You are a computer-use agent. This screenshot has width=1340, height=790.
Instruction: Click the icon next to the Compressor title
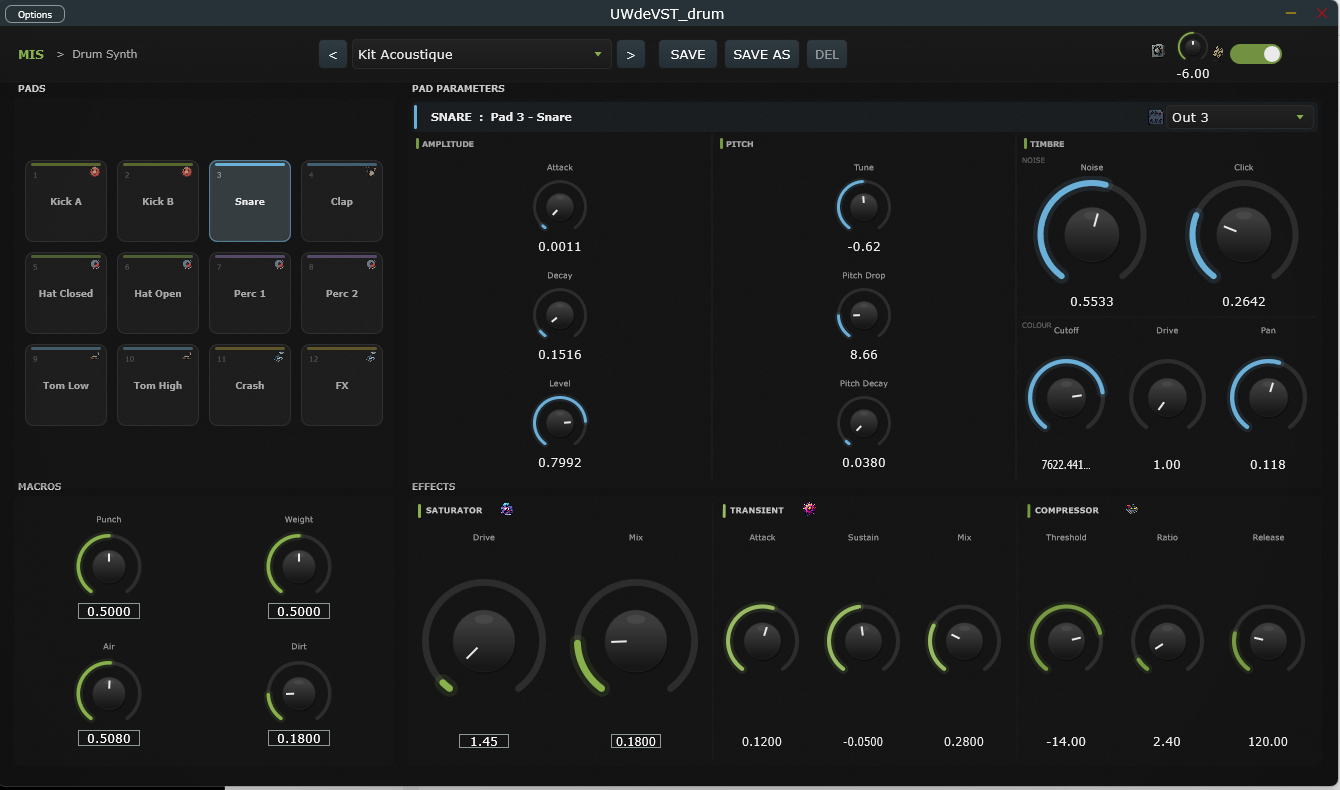(1131, 510)
